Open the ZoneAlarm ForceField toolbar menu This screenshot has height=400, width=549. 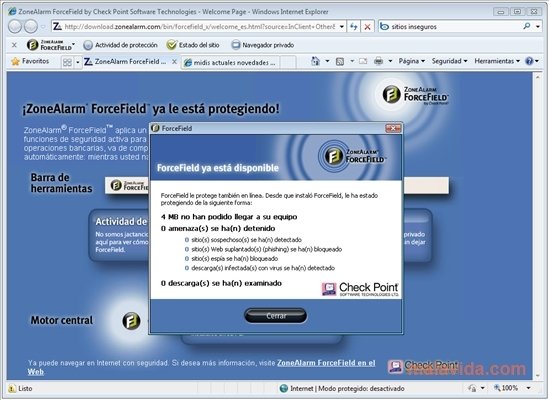click(x=51, y=45)
